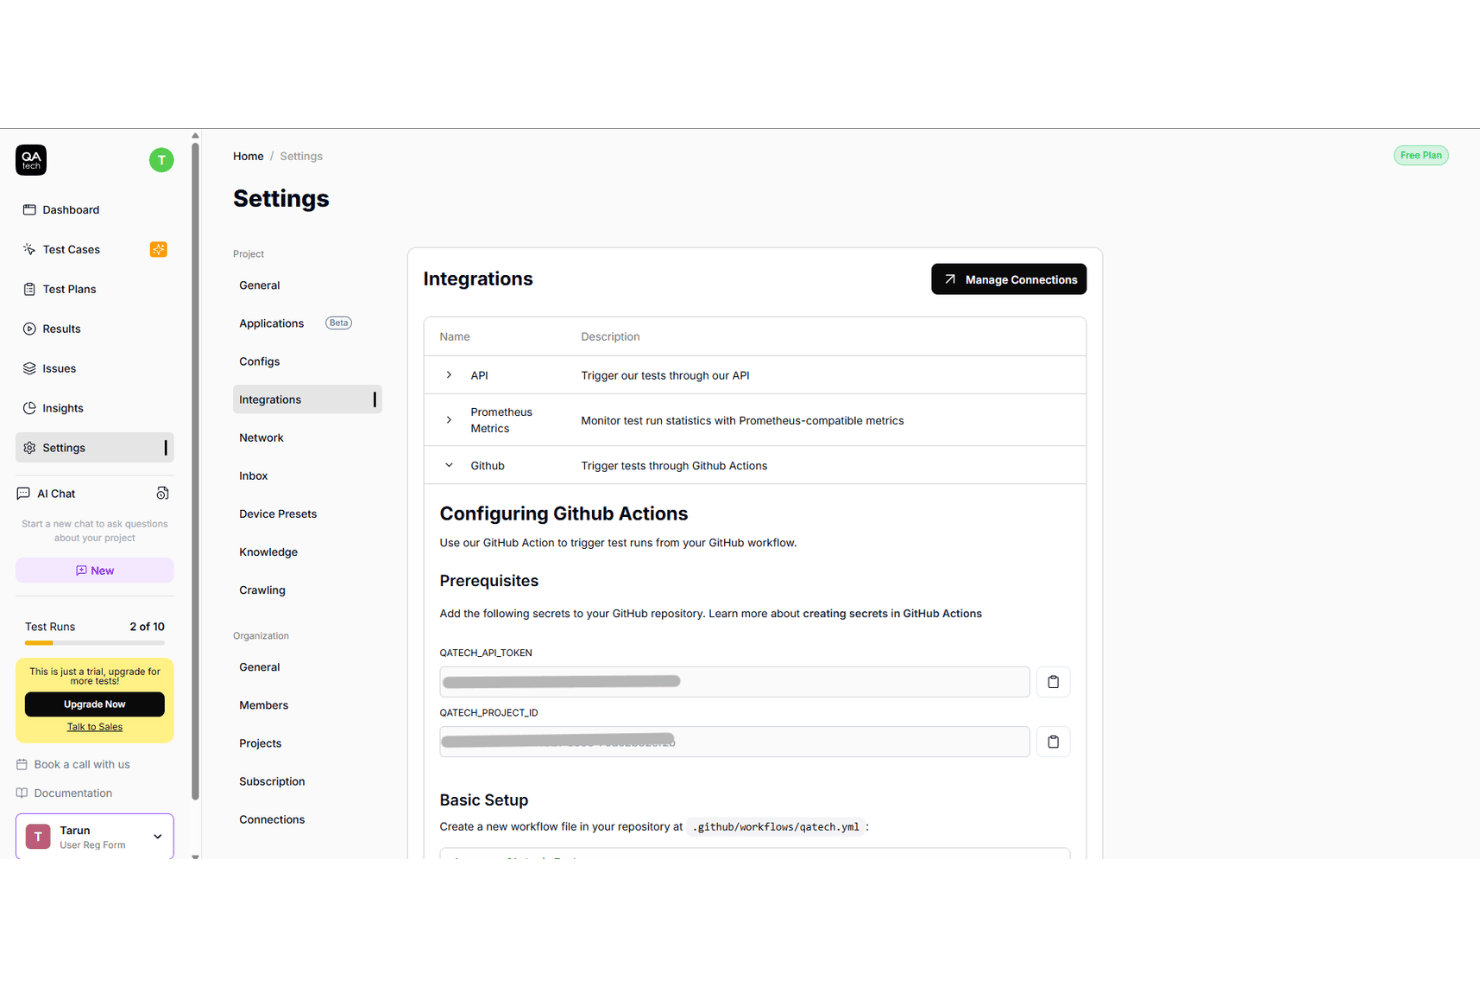Click the QATECH_API_TOKEN field
The image size is (1480, 987).
(734, 682)
